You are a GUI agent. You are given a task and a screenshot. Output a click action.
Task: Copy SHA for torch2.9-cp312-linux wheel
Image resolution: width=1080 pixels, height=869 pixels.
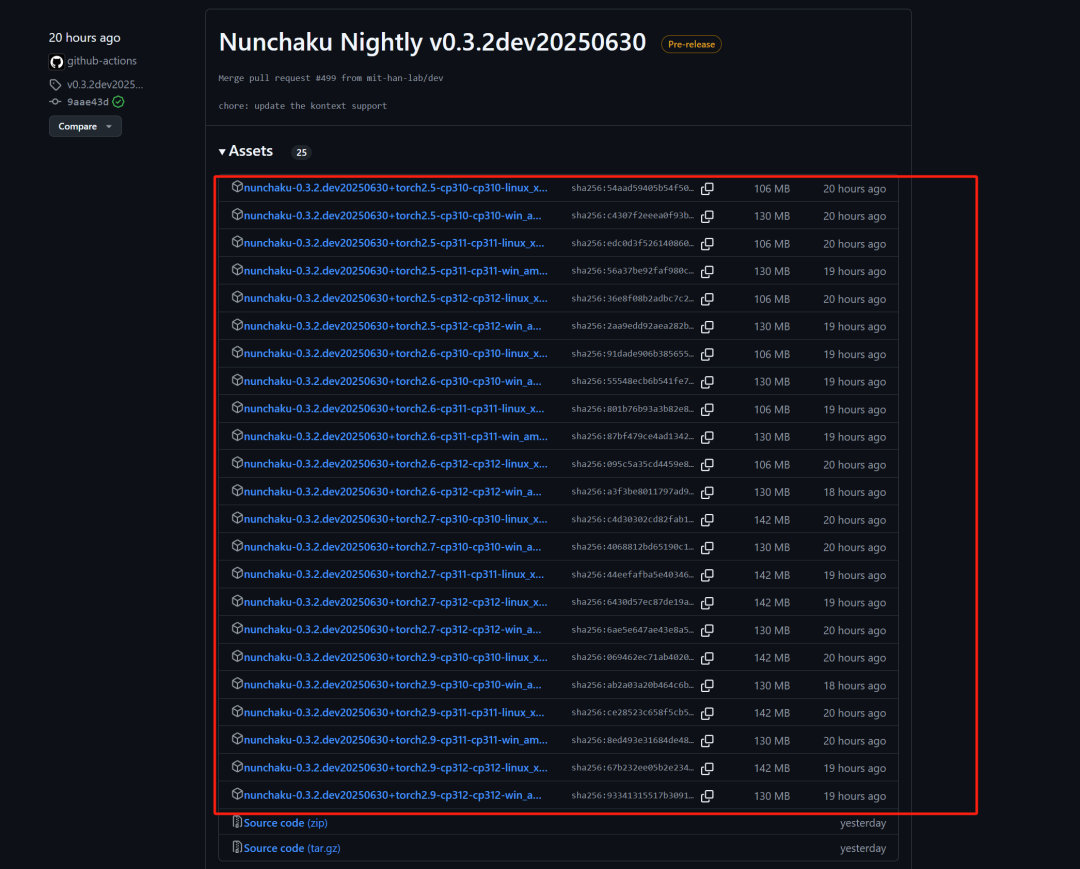click(x=707, y=768)
